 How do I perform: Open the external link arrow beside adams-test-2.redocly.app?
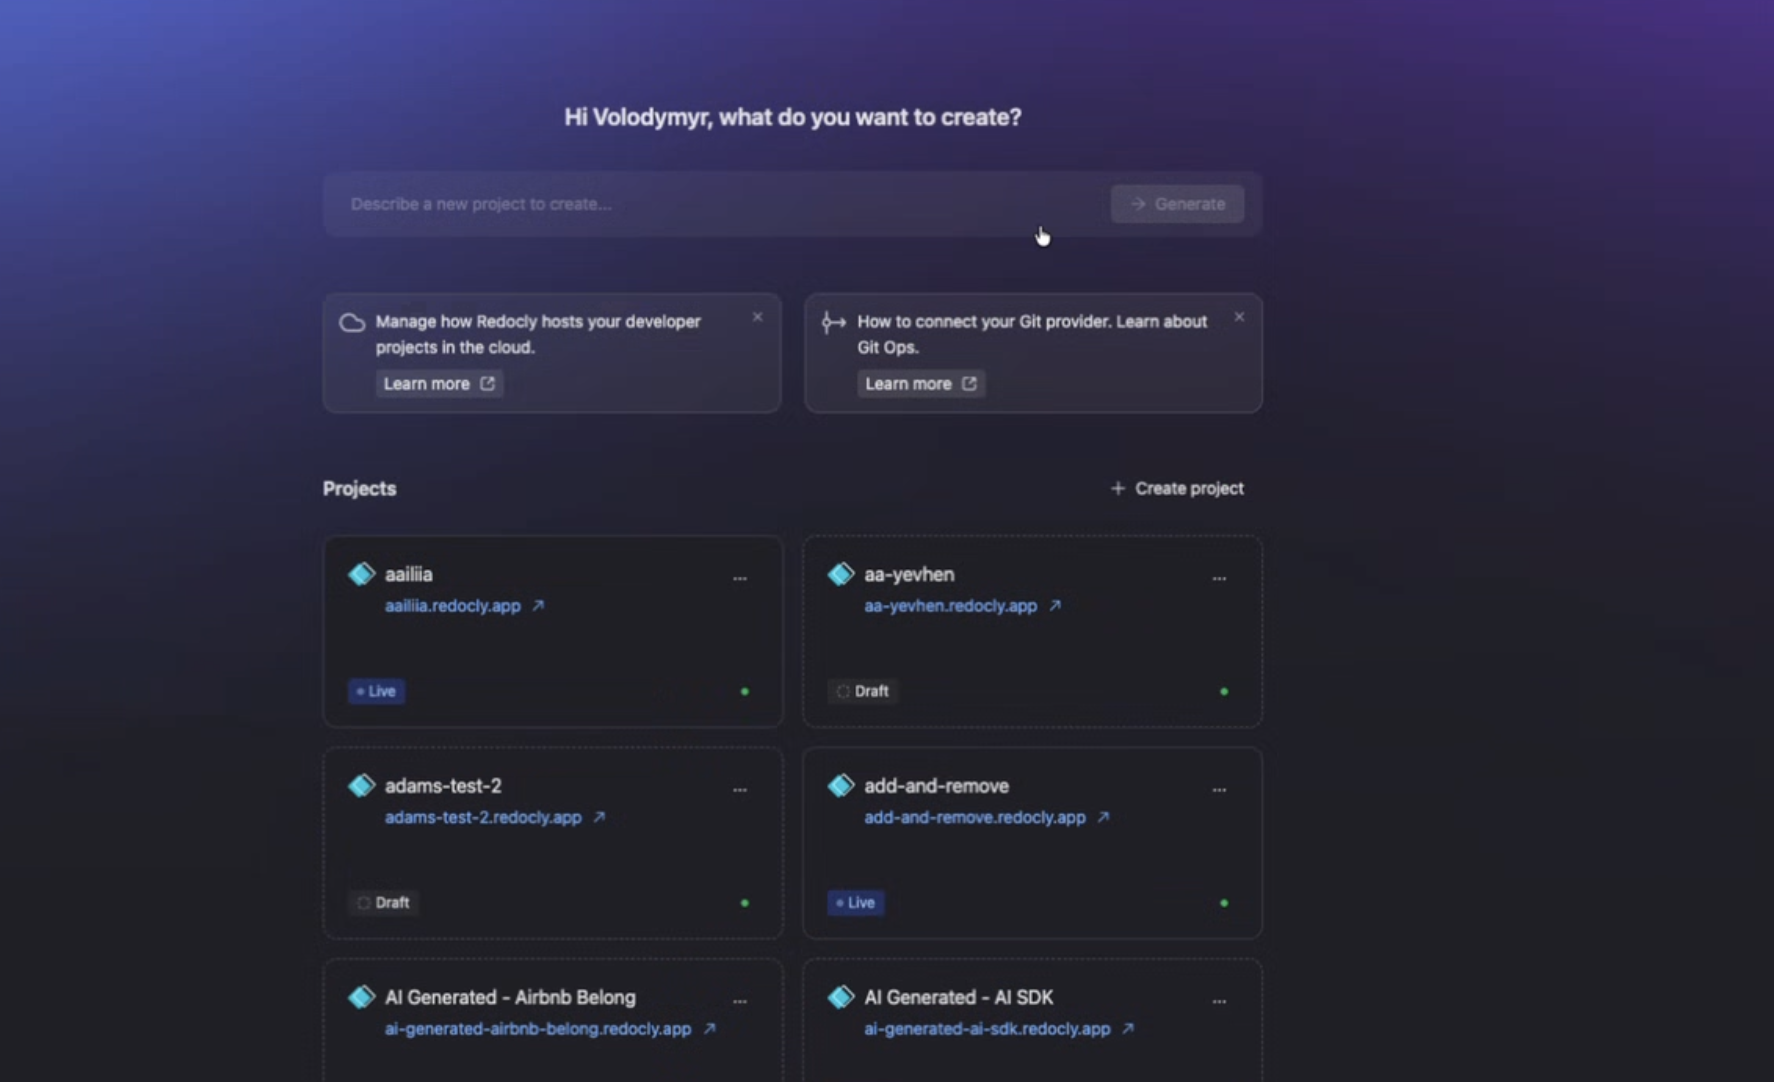click(x=599, y=817)
